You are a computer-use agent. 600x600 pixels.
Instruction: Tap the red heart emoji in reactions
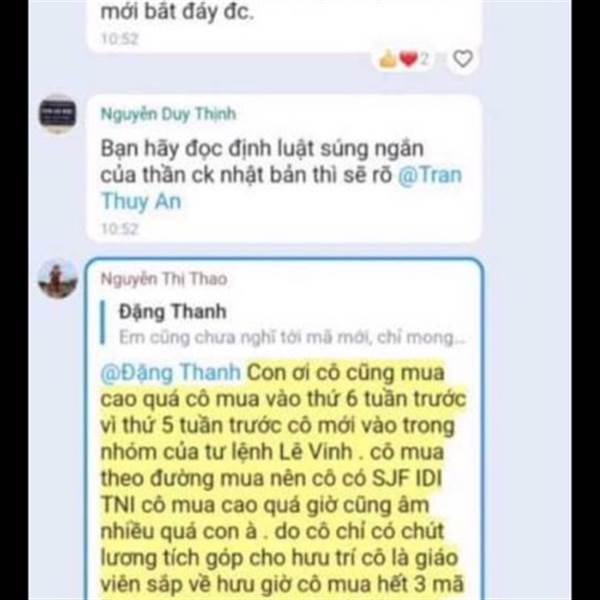408,59
